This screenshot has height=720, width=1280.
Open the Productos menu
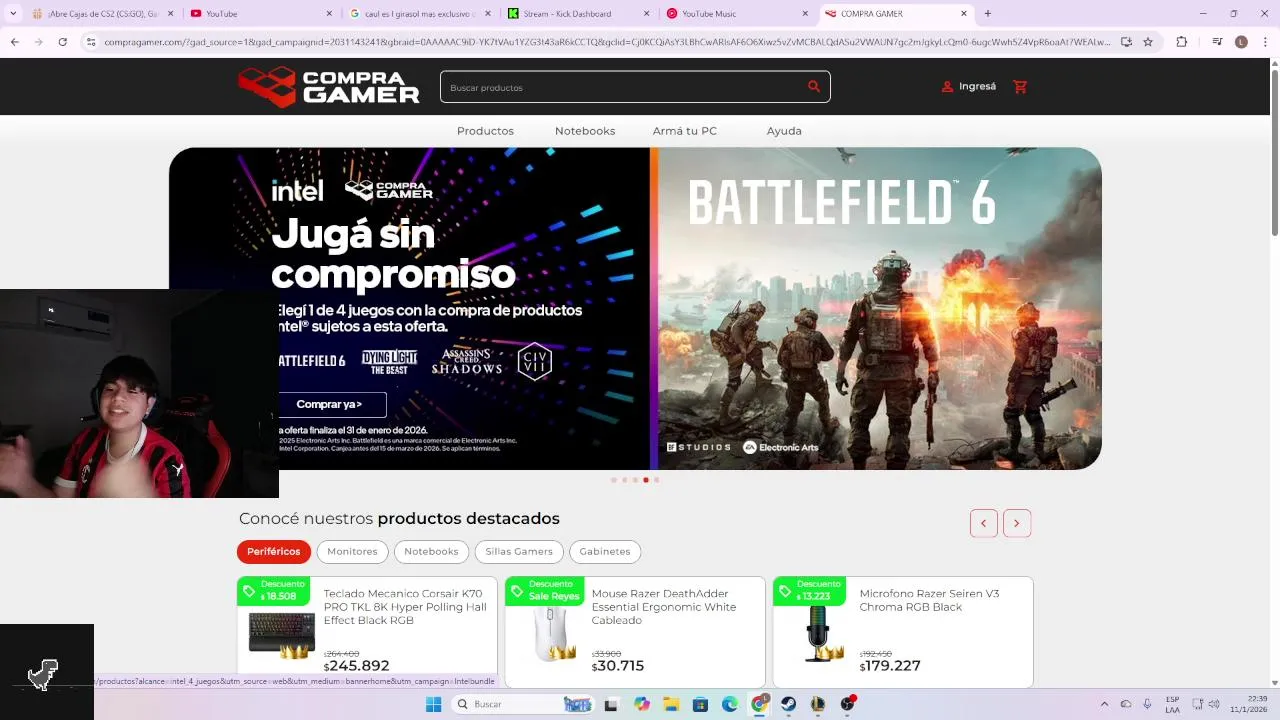(x=485, y=131)
